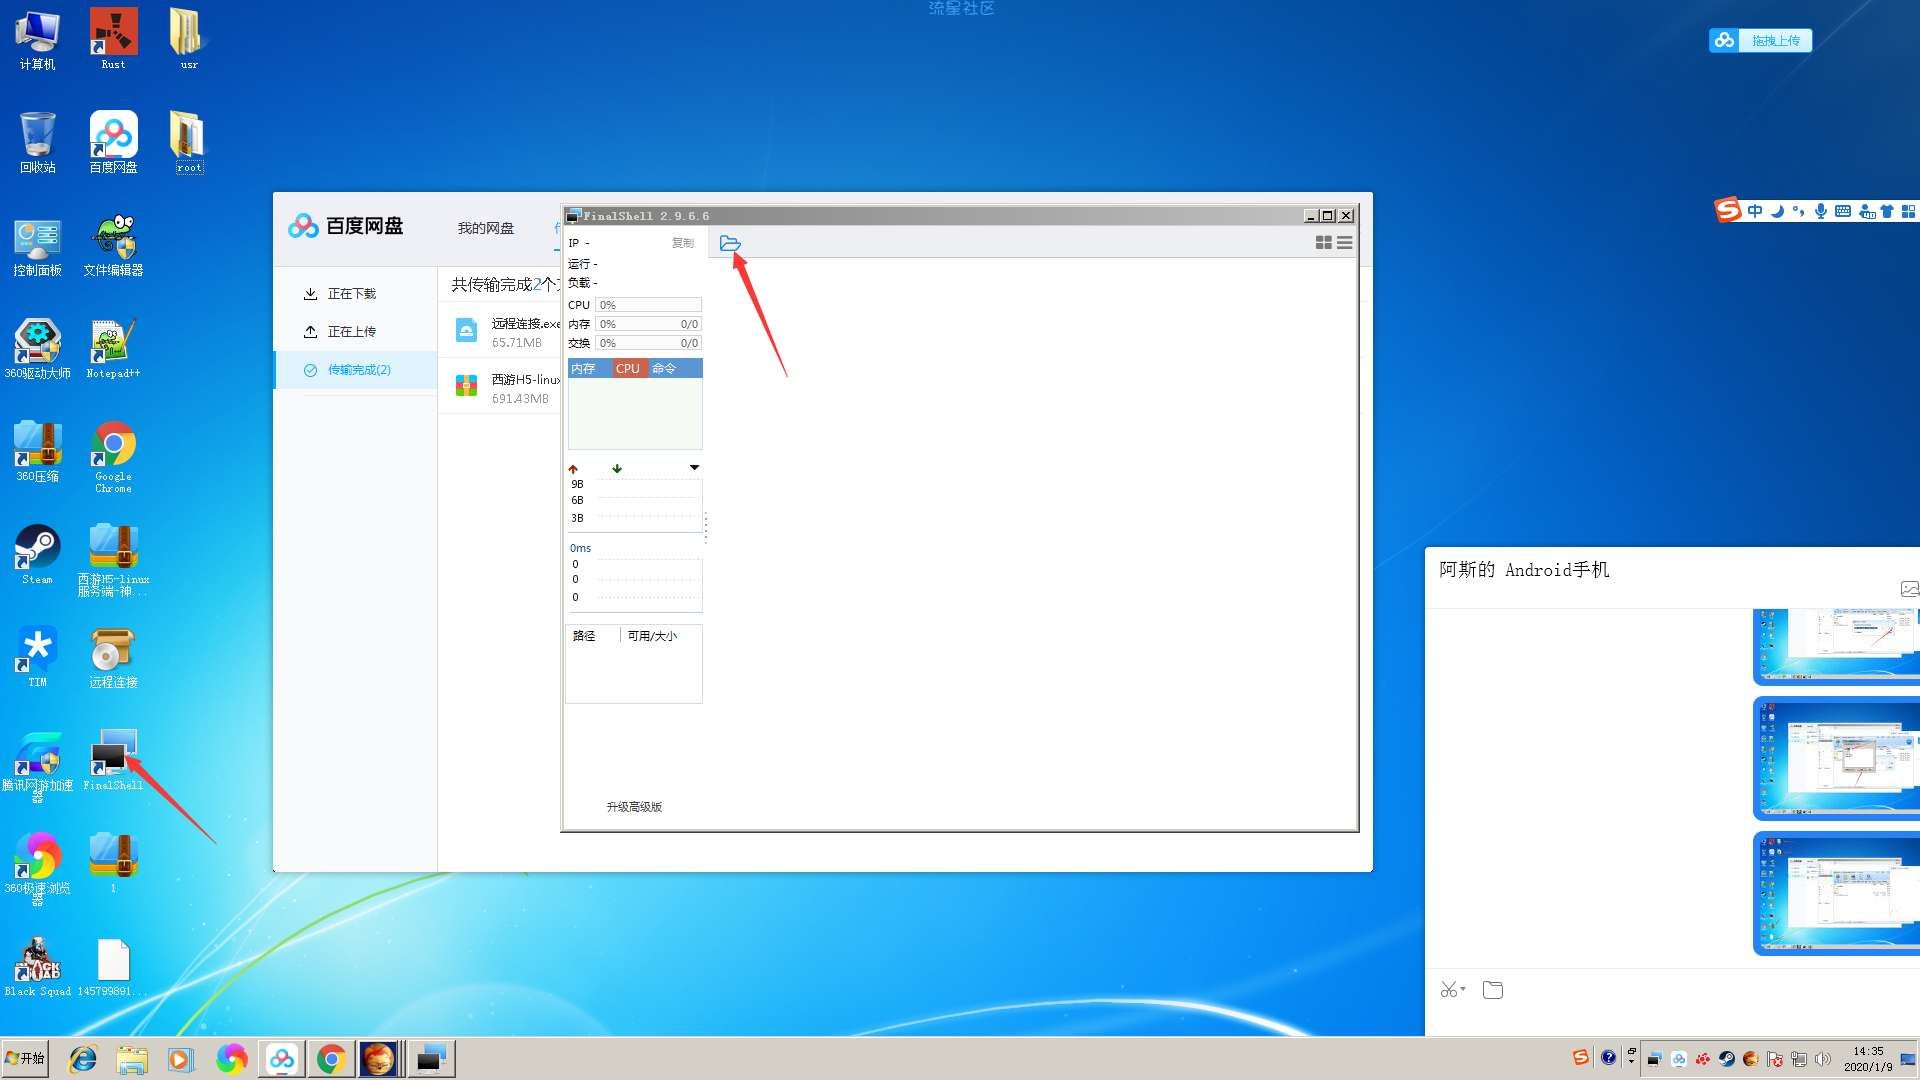The width and height of the screenshot is (1920, 1080).
Task: Select the 命令 tab in FinalShell process panel
Action: [x=664, y=369]
